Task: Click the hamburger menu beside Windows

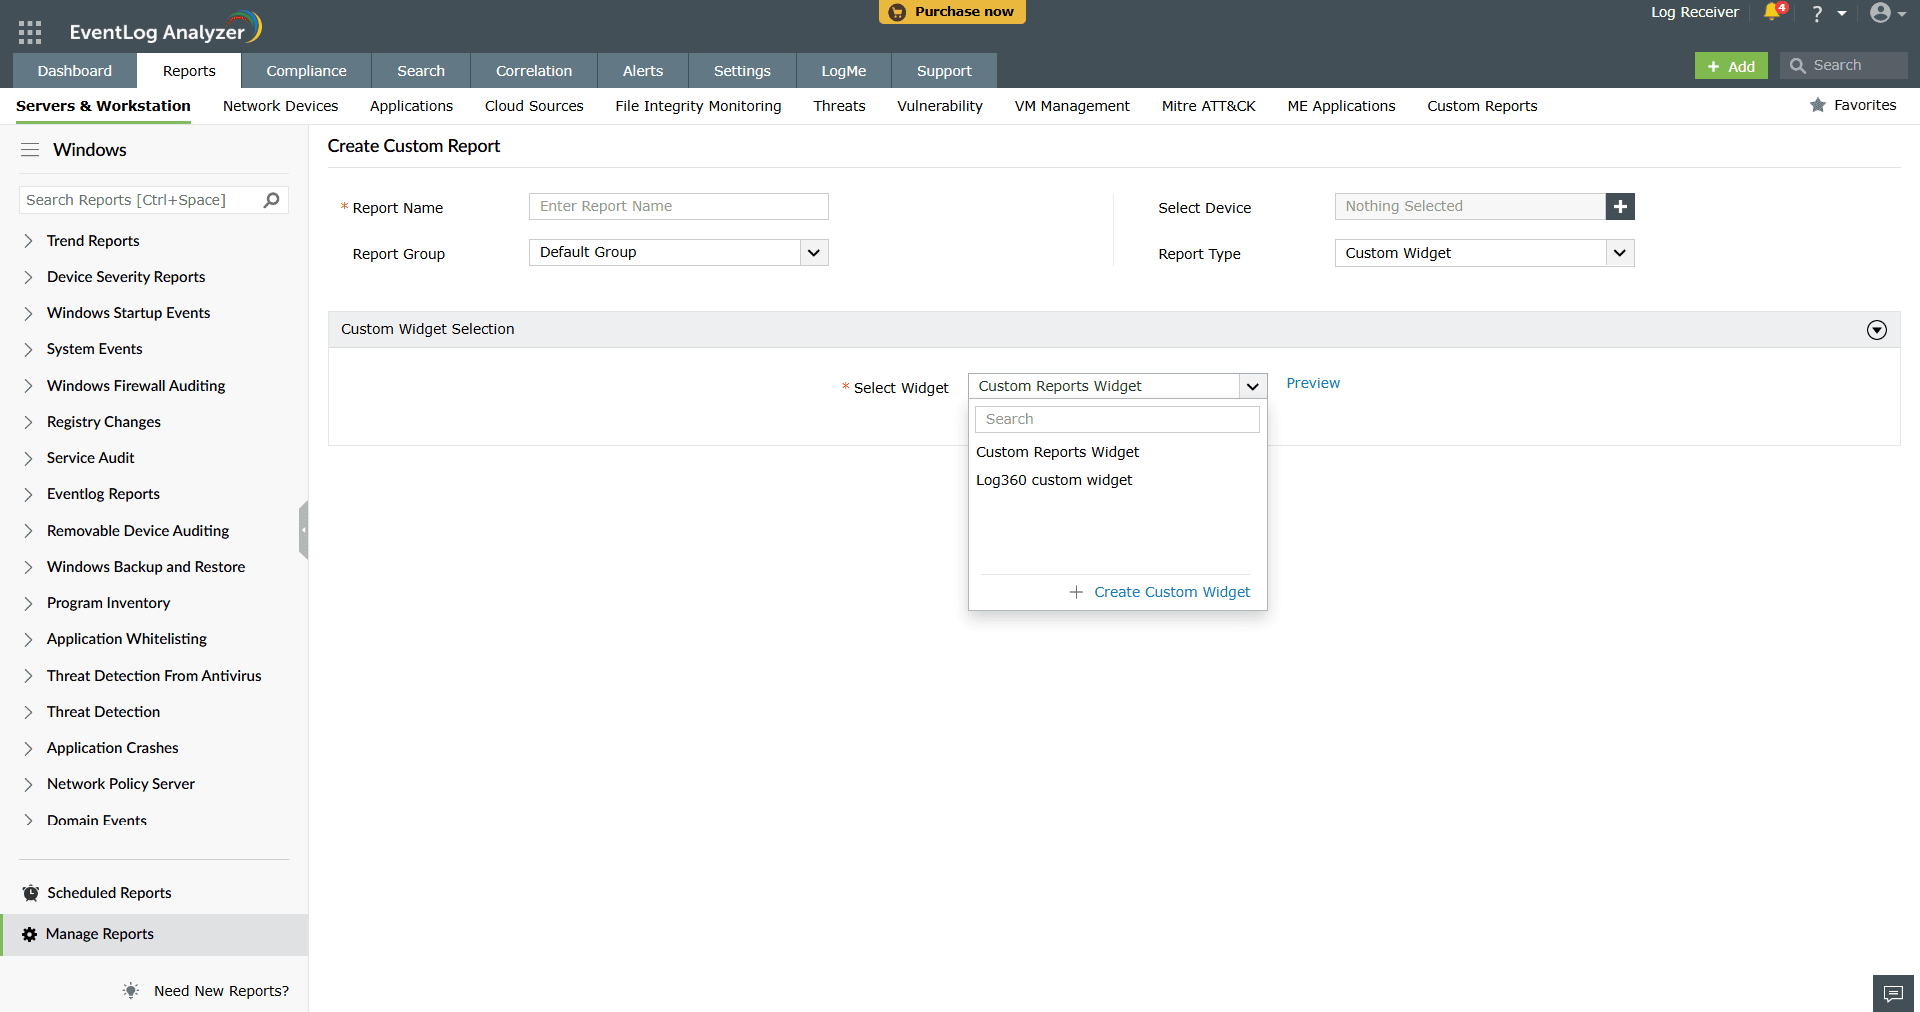Action: pos(30,150)
